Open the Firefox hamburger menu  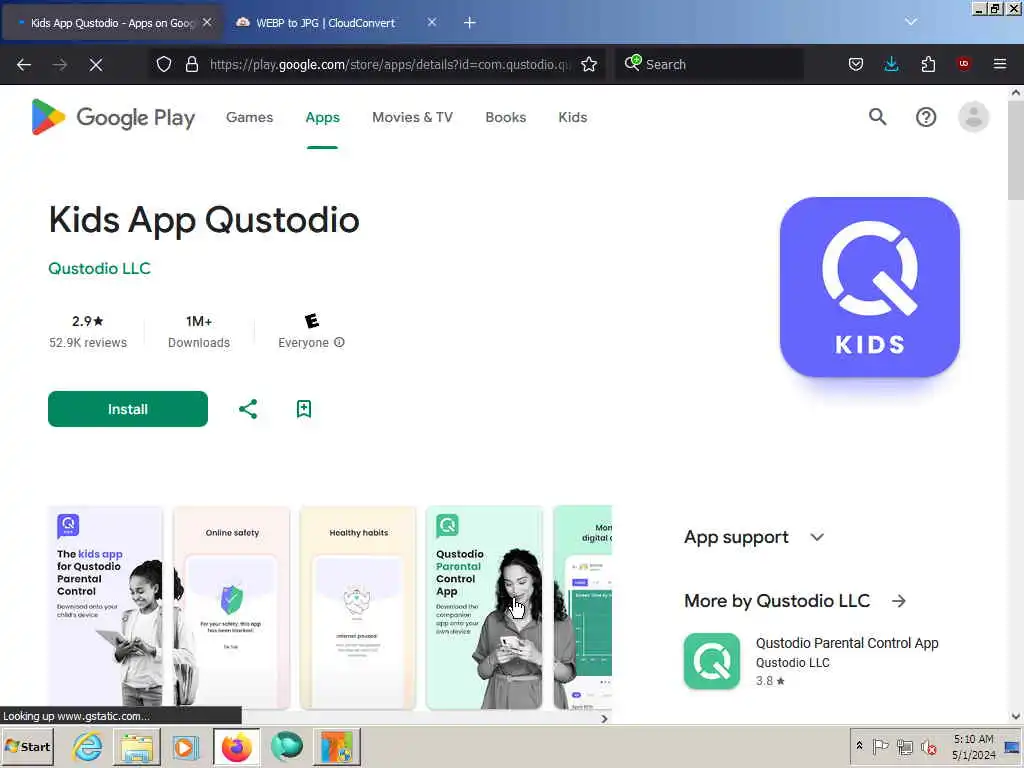click(1000, 64)
